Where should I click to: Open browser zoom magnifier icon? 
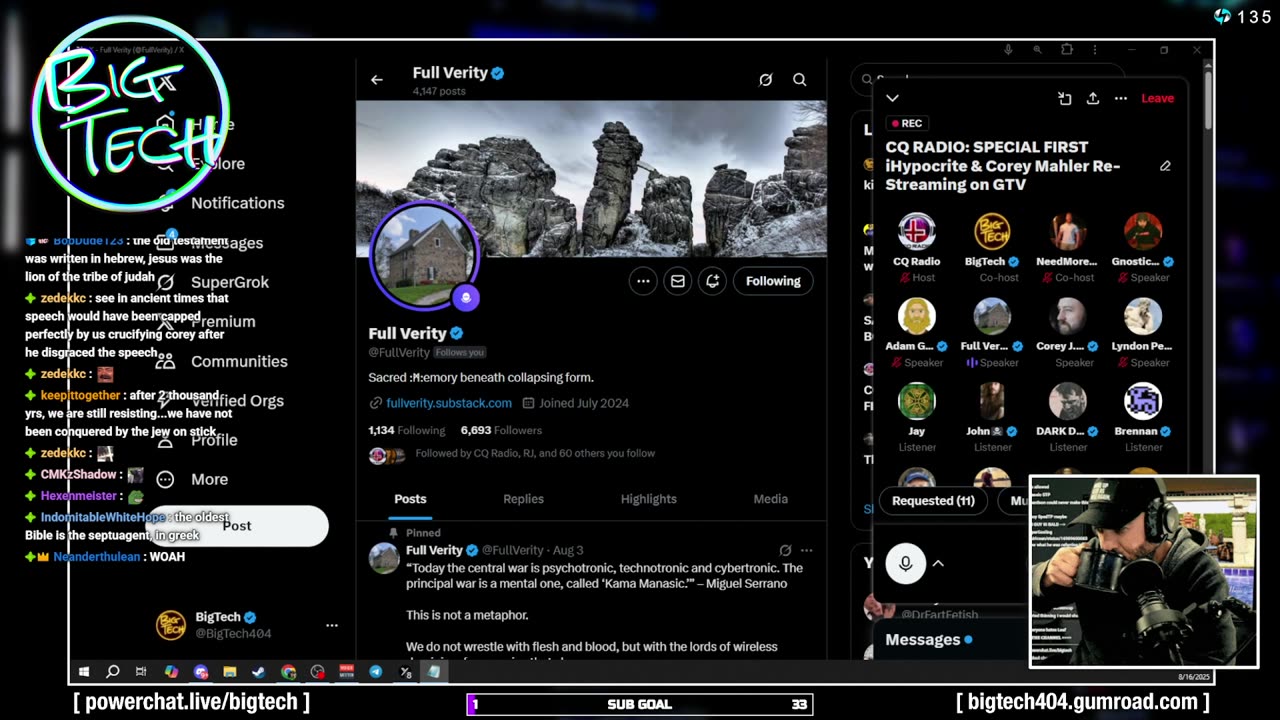tap(1037, 49)
